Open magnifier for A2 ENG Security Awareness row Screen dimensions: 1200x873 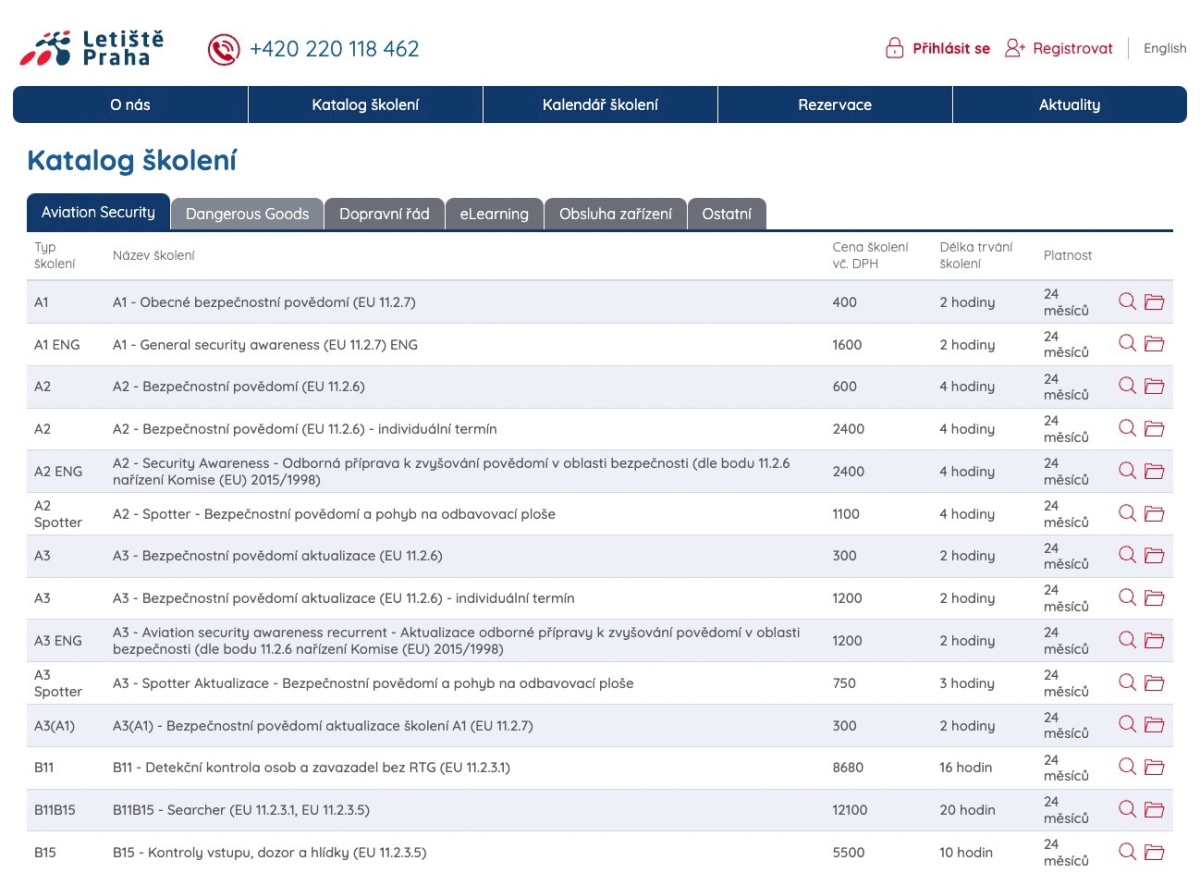click(x=1127, y=471)
